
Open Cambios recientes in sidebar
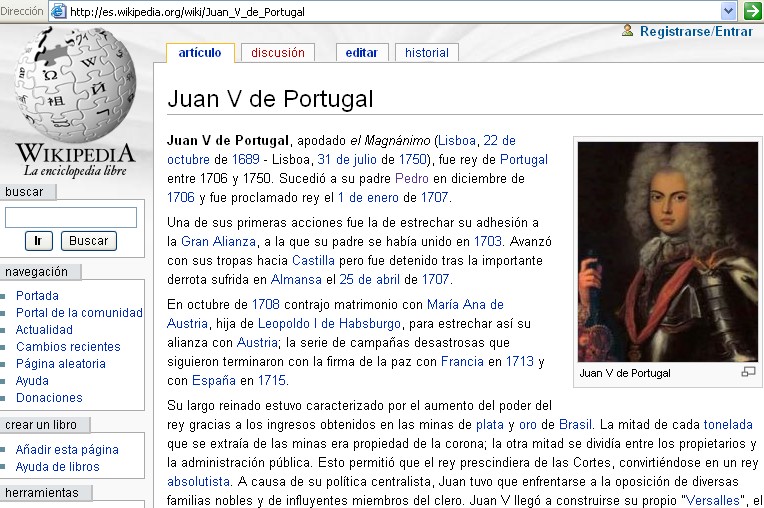[68, 347]
